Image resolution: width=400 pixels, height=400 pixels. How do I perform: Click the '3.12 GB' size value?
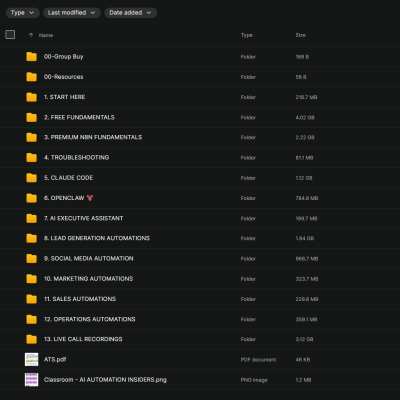click(304, 340)
